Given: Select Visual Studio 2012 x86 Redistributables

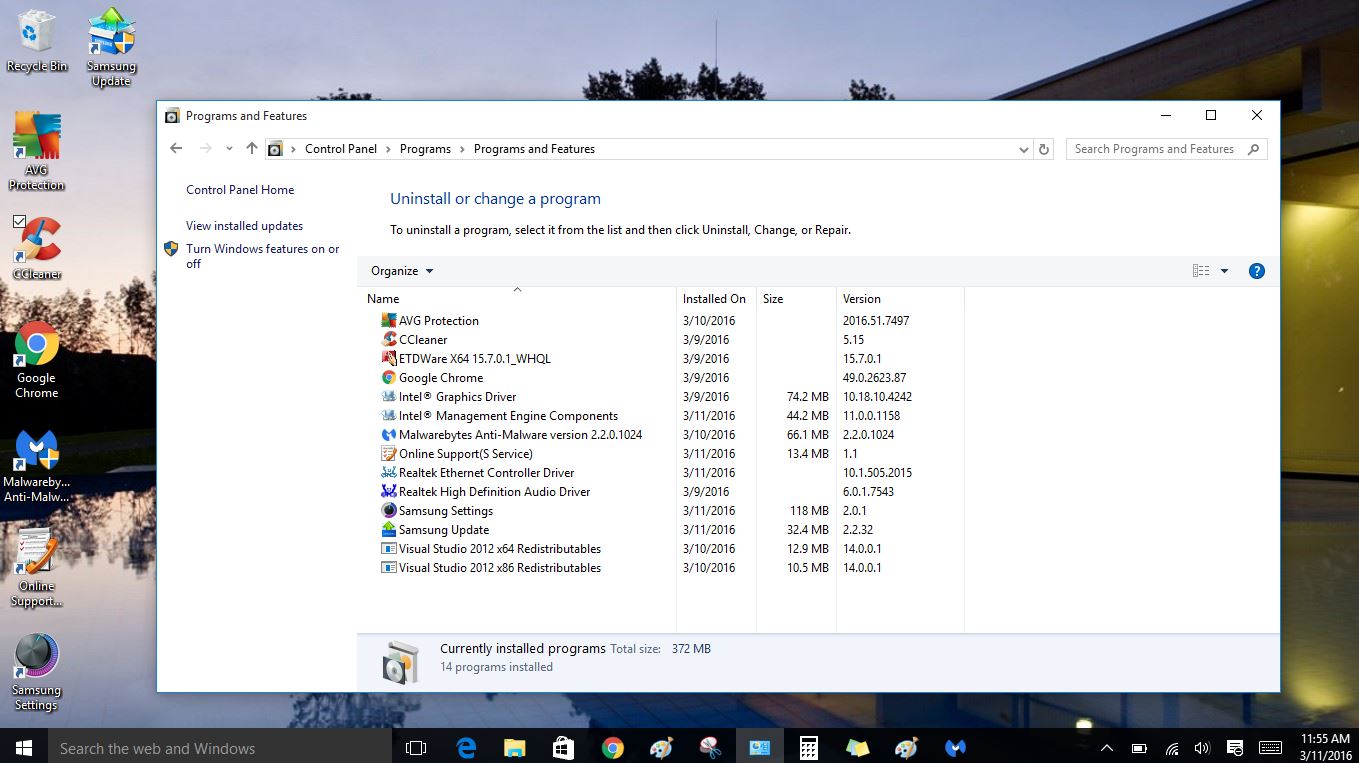Looking at the screenshot, I should (500, 567).
